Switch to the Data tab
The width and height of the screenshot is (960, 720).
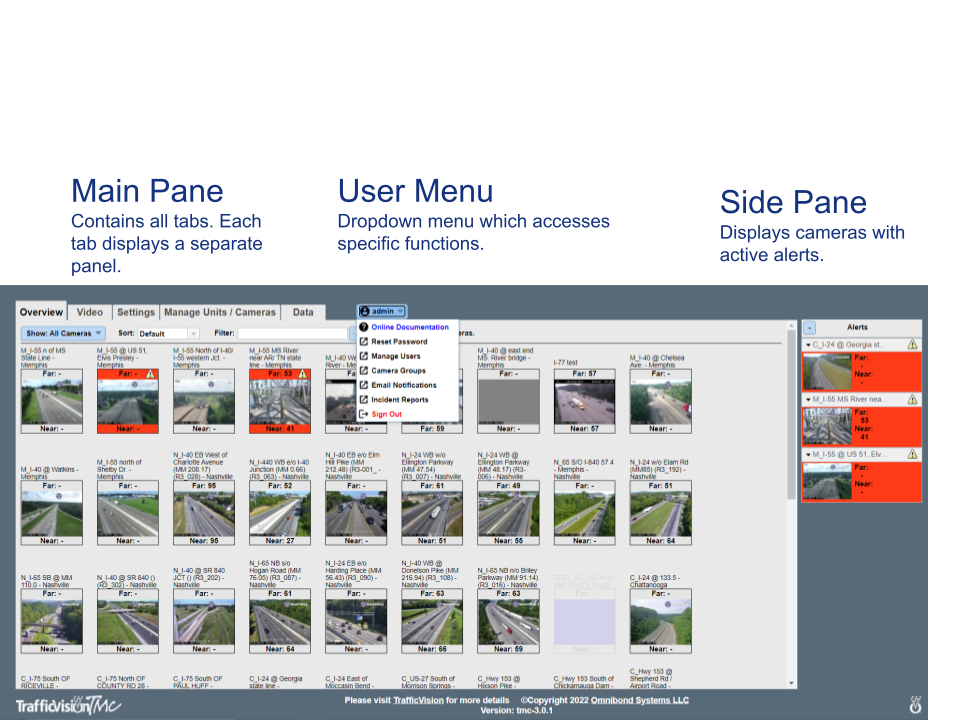303,312
